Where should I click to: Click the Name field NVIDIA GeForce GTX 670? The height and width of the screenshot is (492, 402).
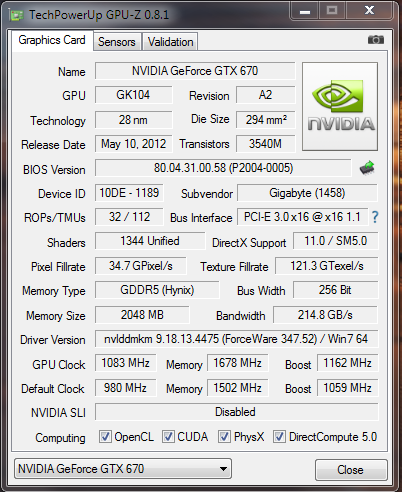[x=195, y=71]
